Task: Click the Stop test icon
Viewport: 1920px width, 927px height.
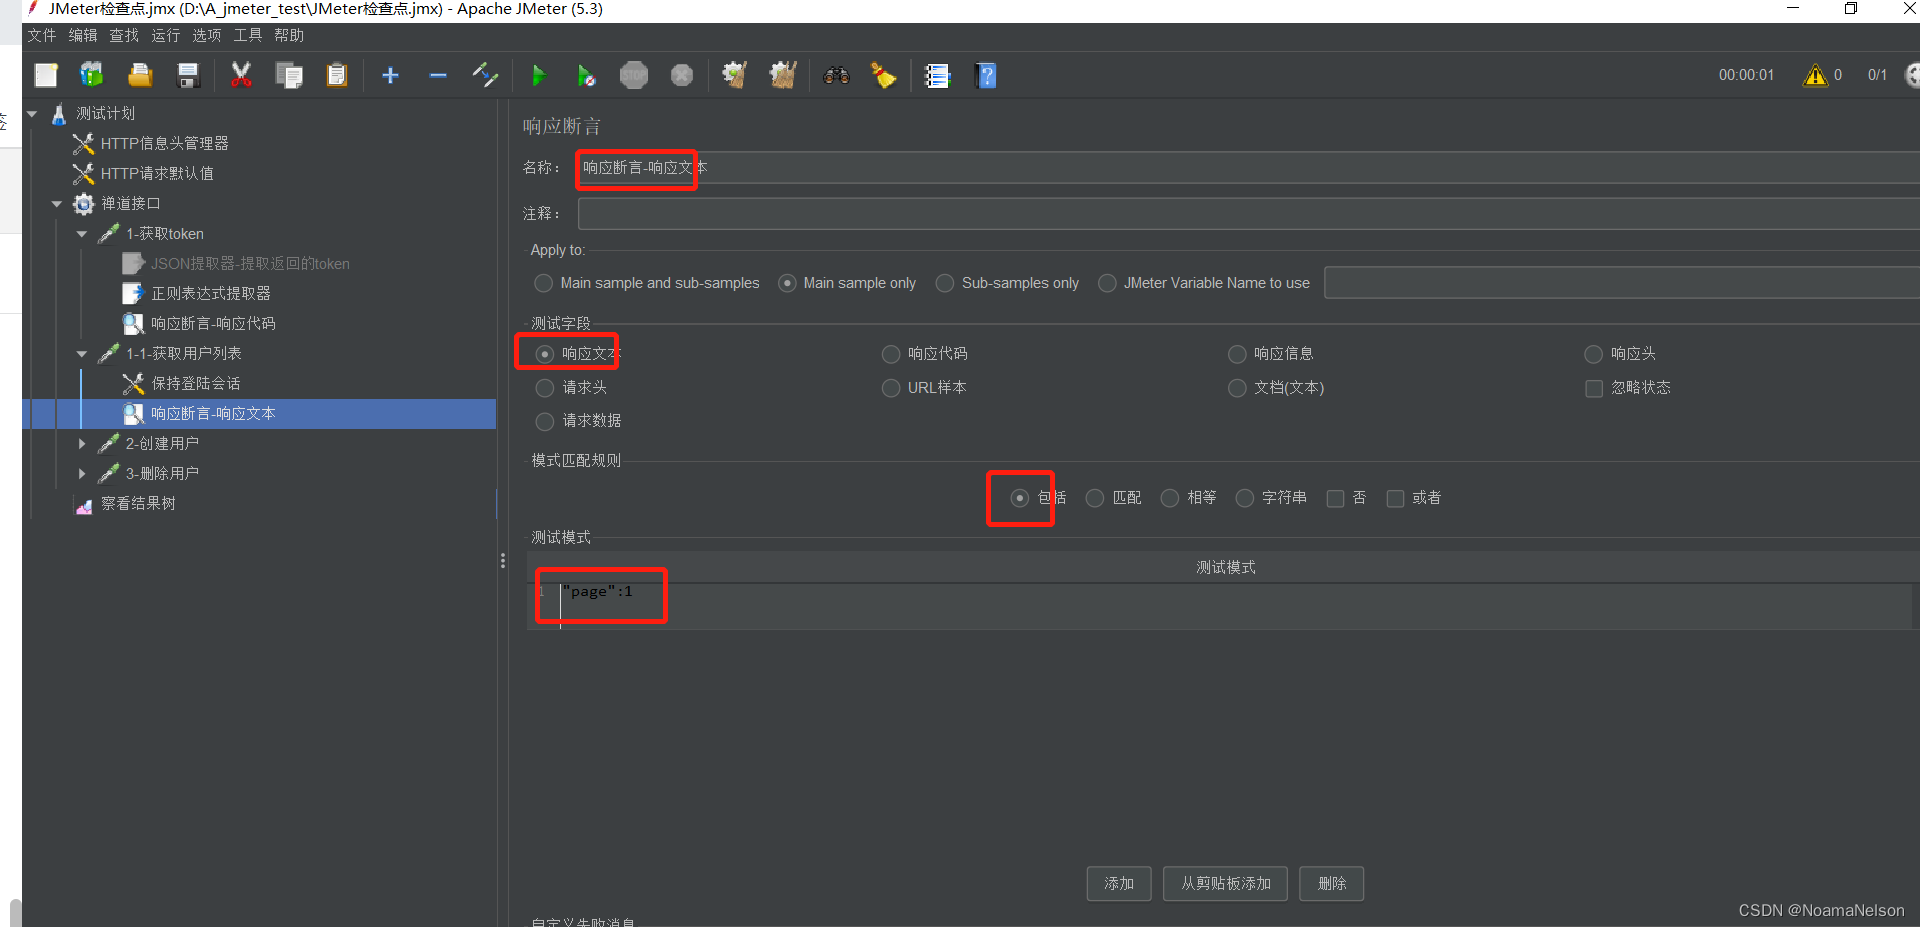Action: pyautogui.click(x=634, y=75)
